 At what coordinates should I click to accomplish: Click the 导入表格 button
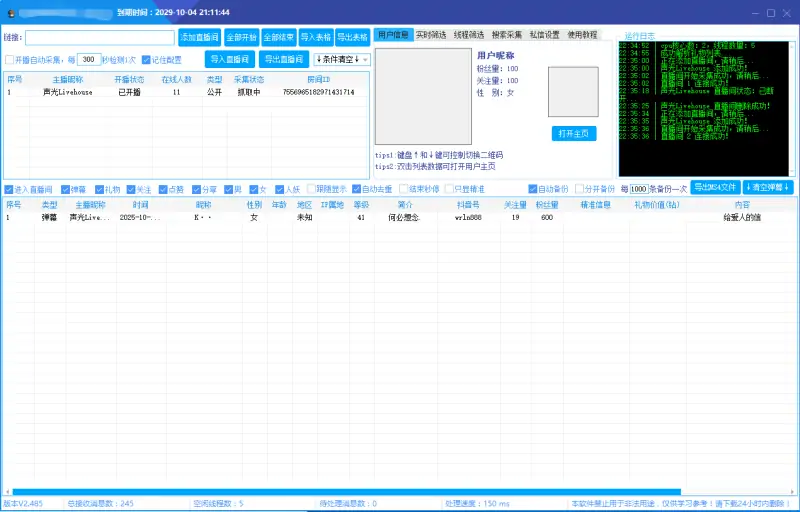point(314,37)
